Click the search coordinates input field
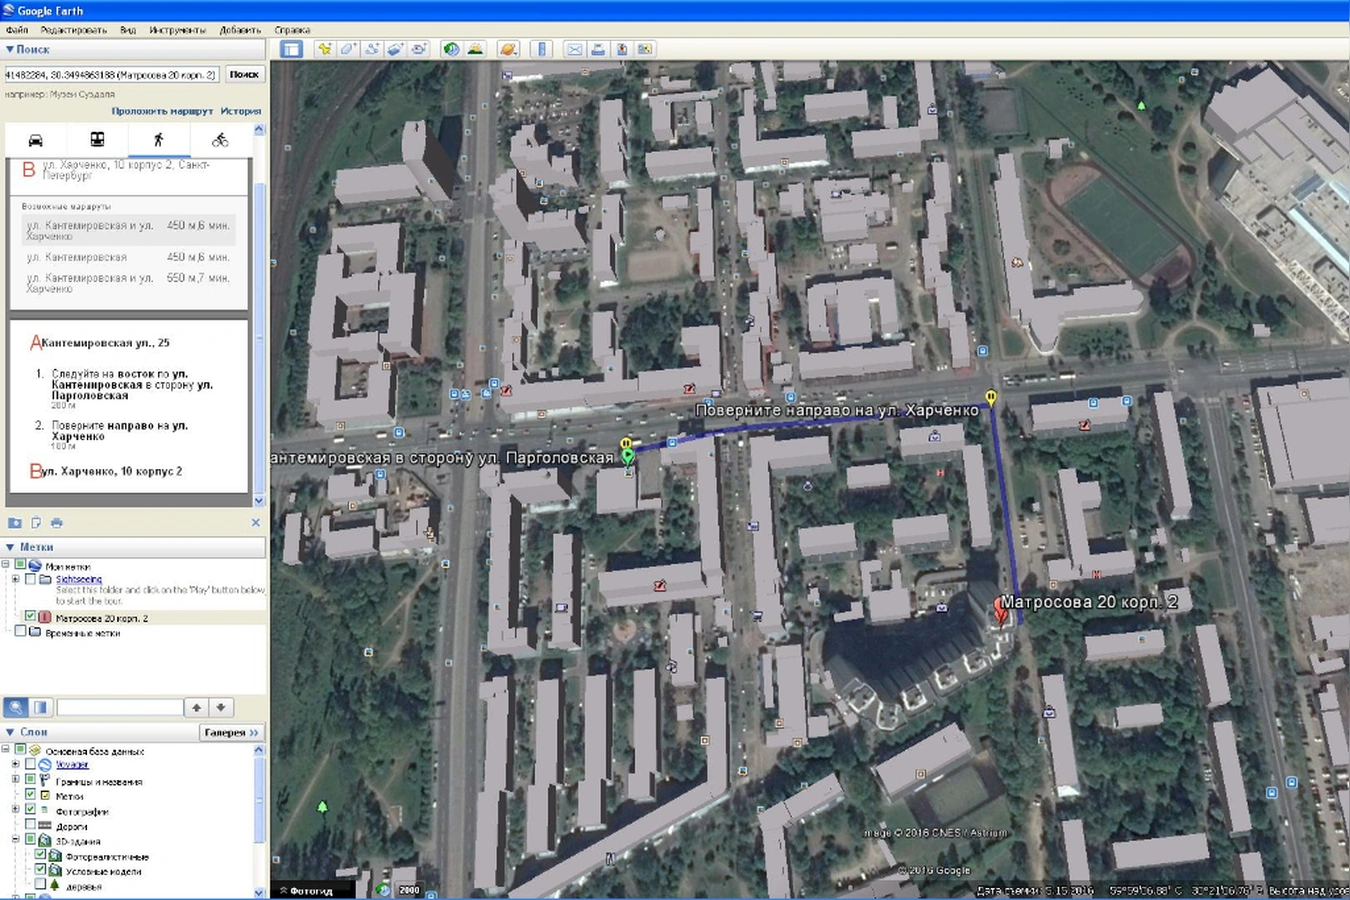This screenshot has height=900, width=1350. [x=110, y=75]
